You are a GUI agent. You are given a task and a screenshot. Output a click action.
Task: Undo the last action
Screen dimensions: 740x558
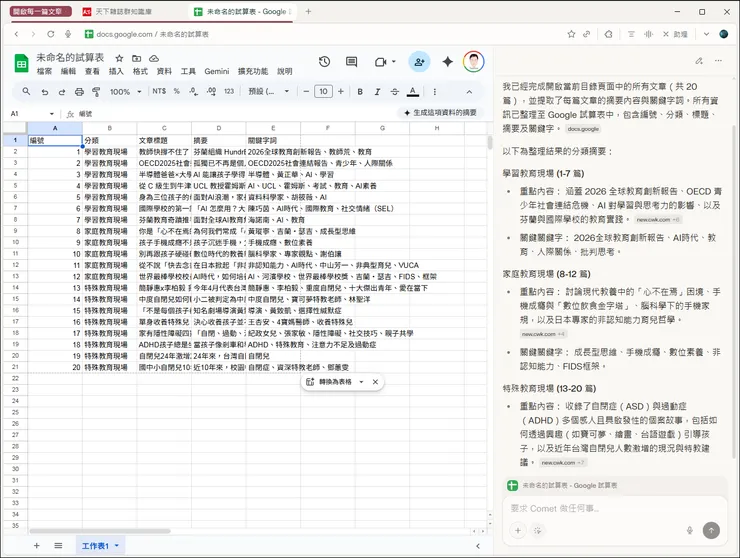[x=44, y=92]
